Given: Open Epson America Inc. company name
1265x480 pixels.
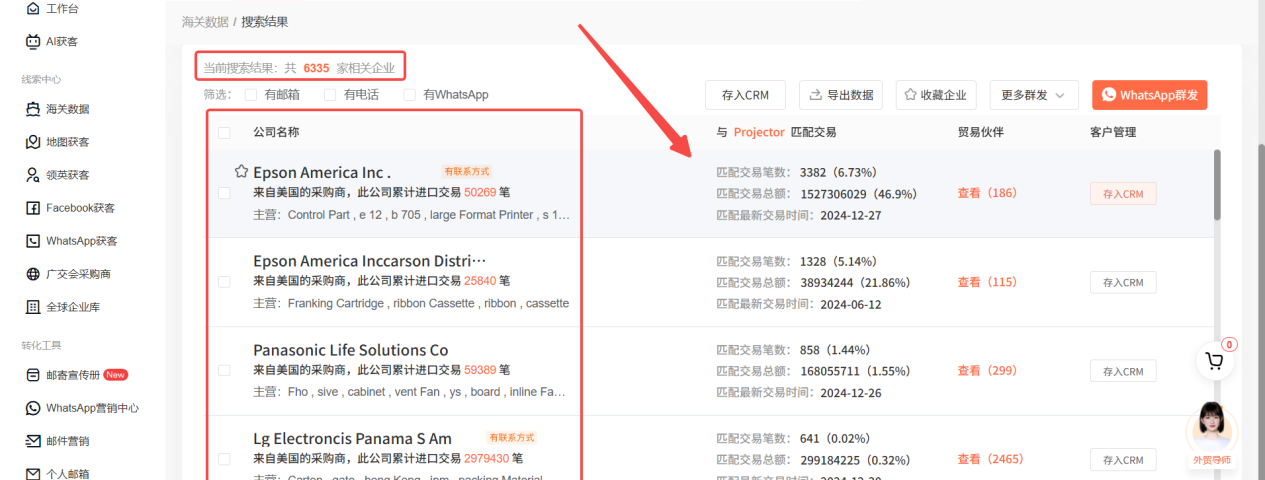Looking at the screenshot, I should coord(322,172).
